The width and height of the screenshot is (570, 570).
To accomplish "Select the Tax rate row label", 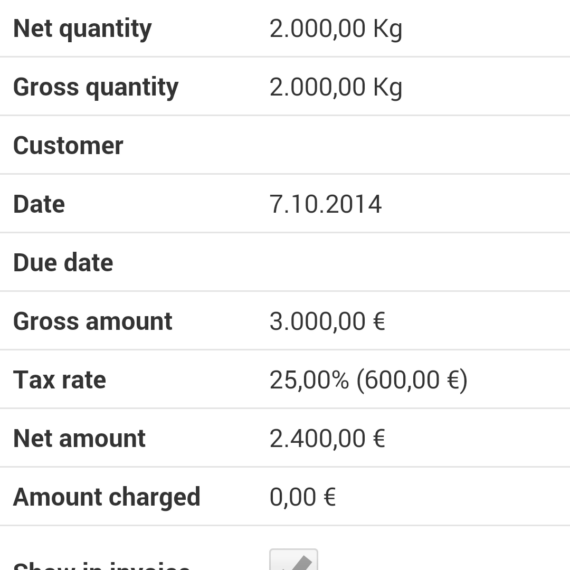I will tap(60, 380).
